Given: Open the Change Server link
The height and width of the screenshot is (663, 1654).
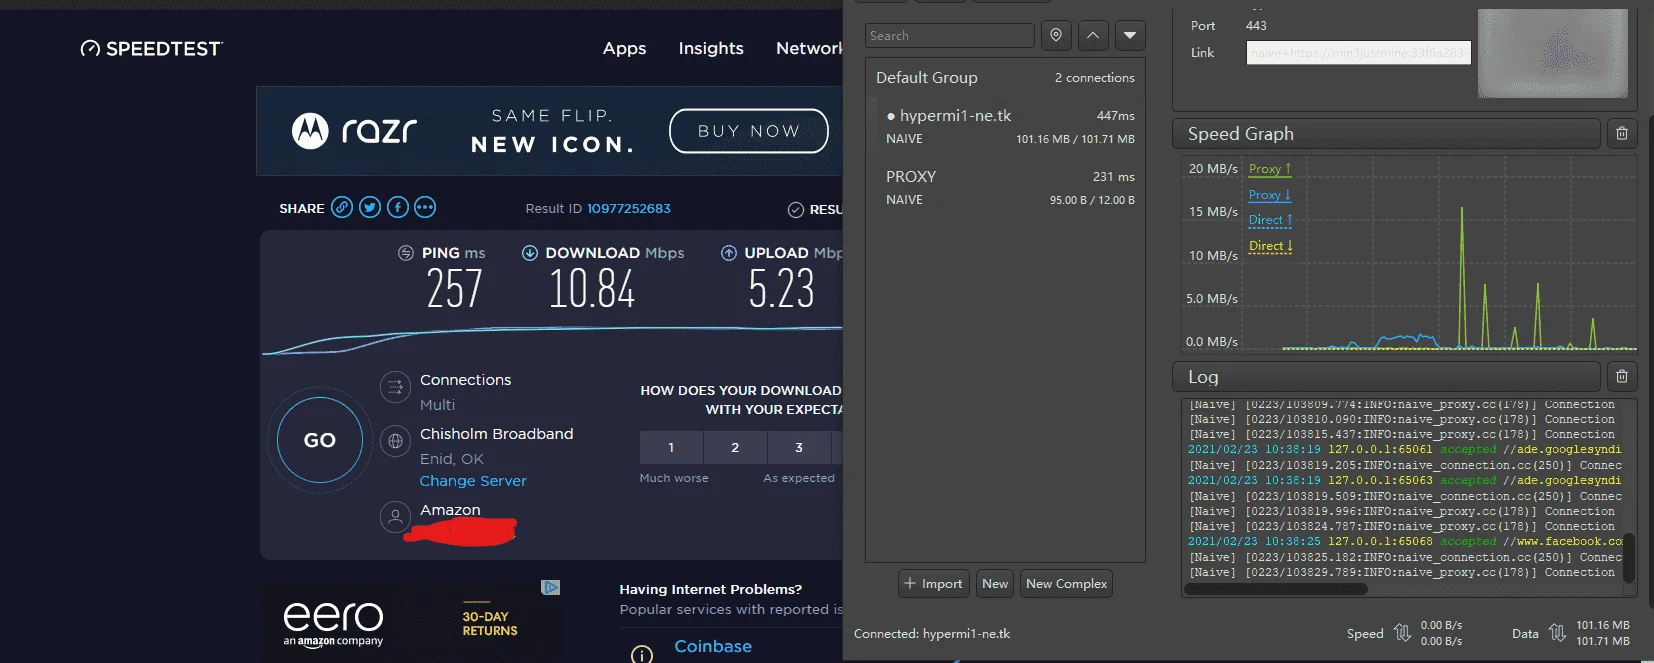Looking at the screenshot, I should pos(473,481).
